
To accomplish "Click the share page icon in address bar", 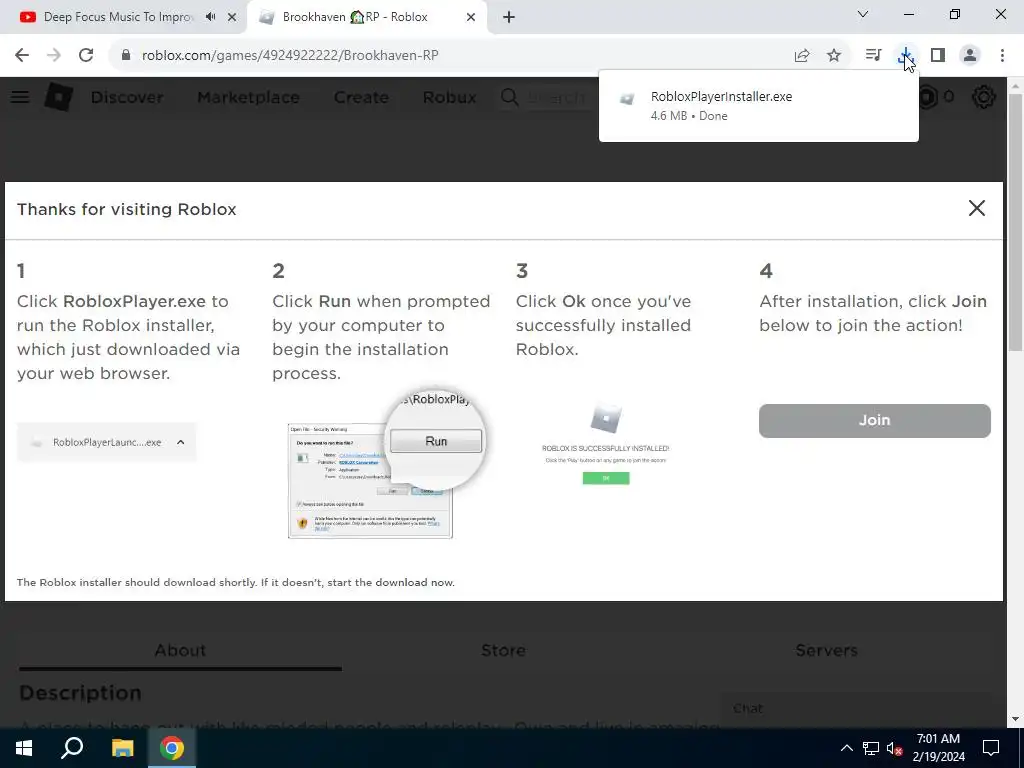I will pyautogui.click(x=802, y=56).
